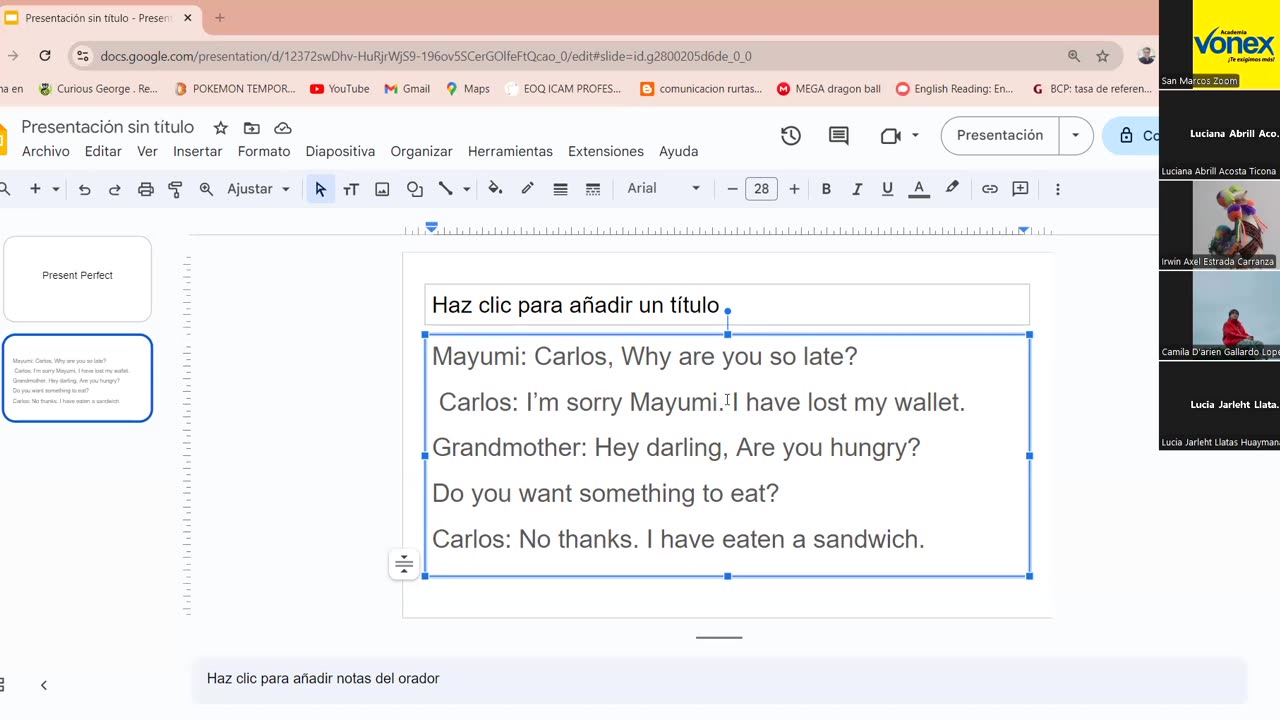Toggle Underline formatting
The width and height of the screenshot is (1280, 720).
887,189
